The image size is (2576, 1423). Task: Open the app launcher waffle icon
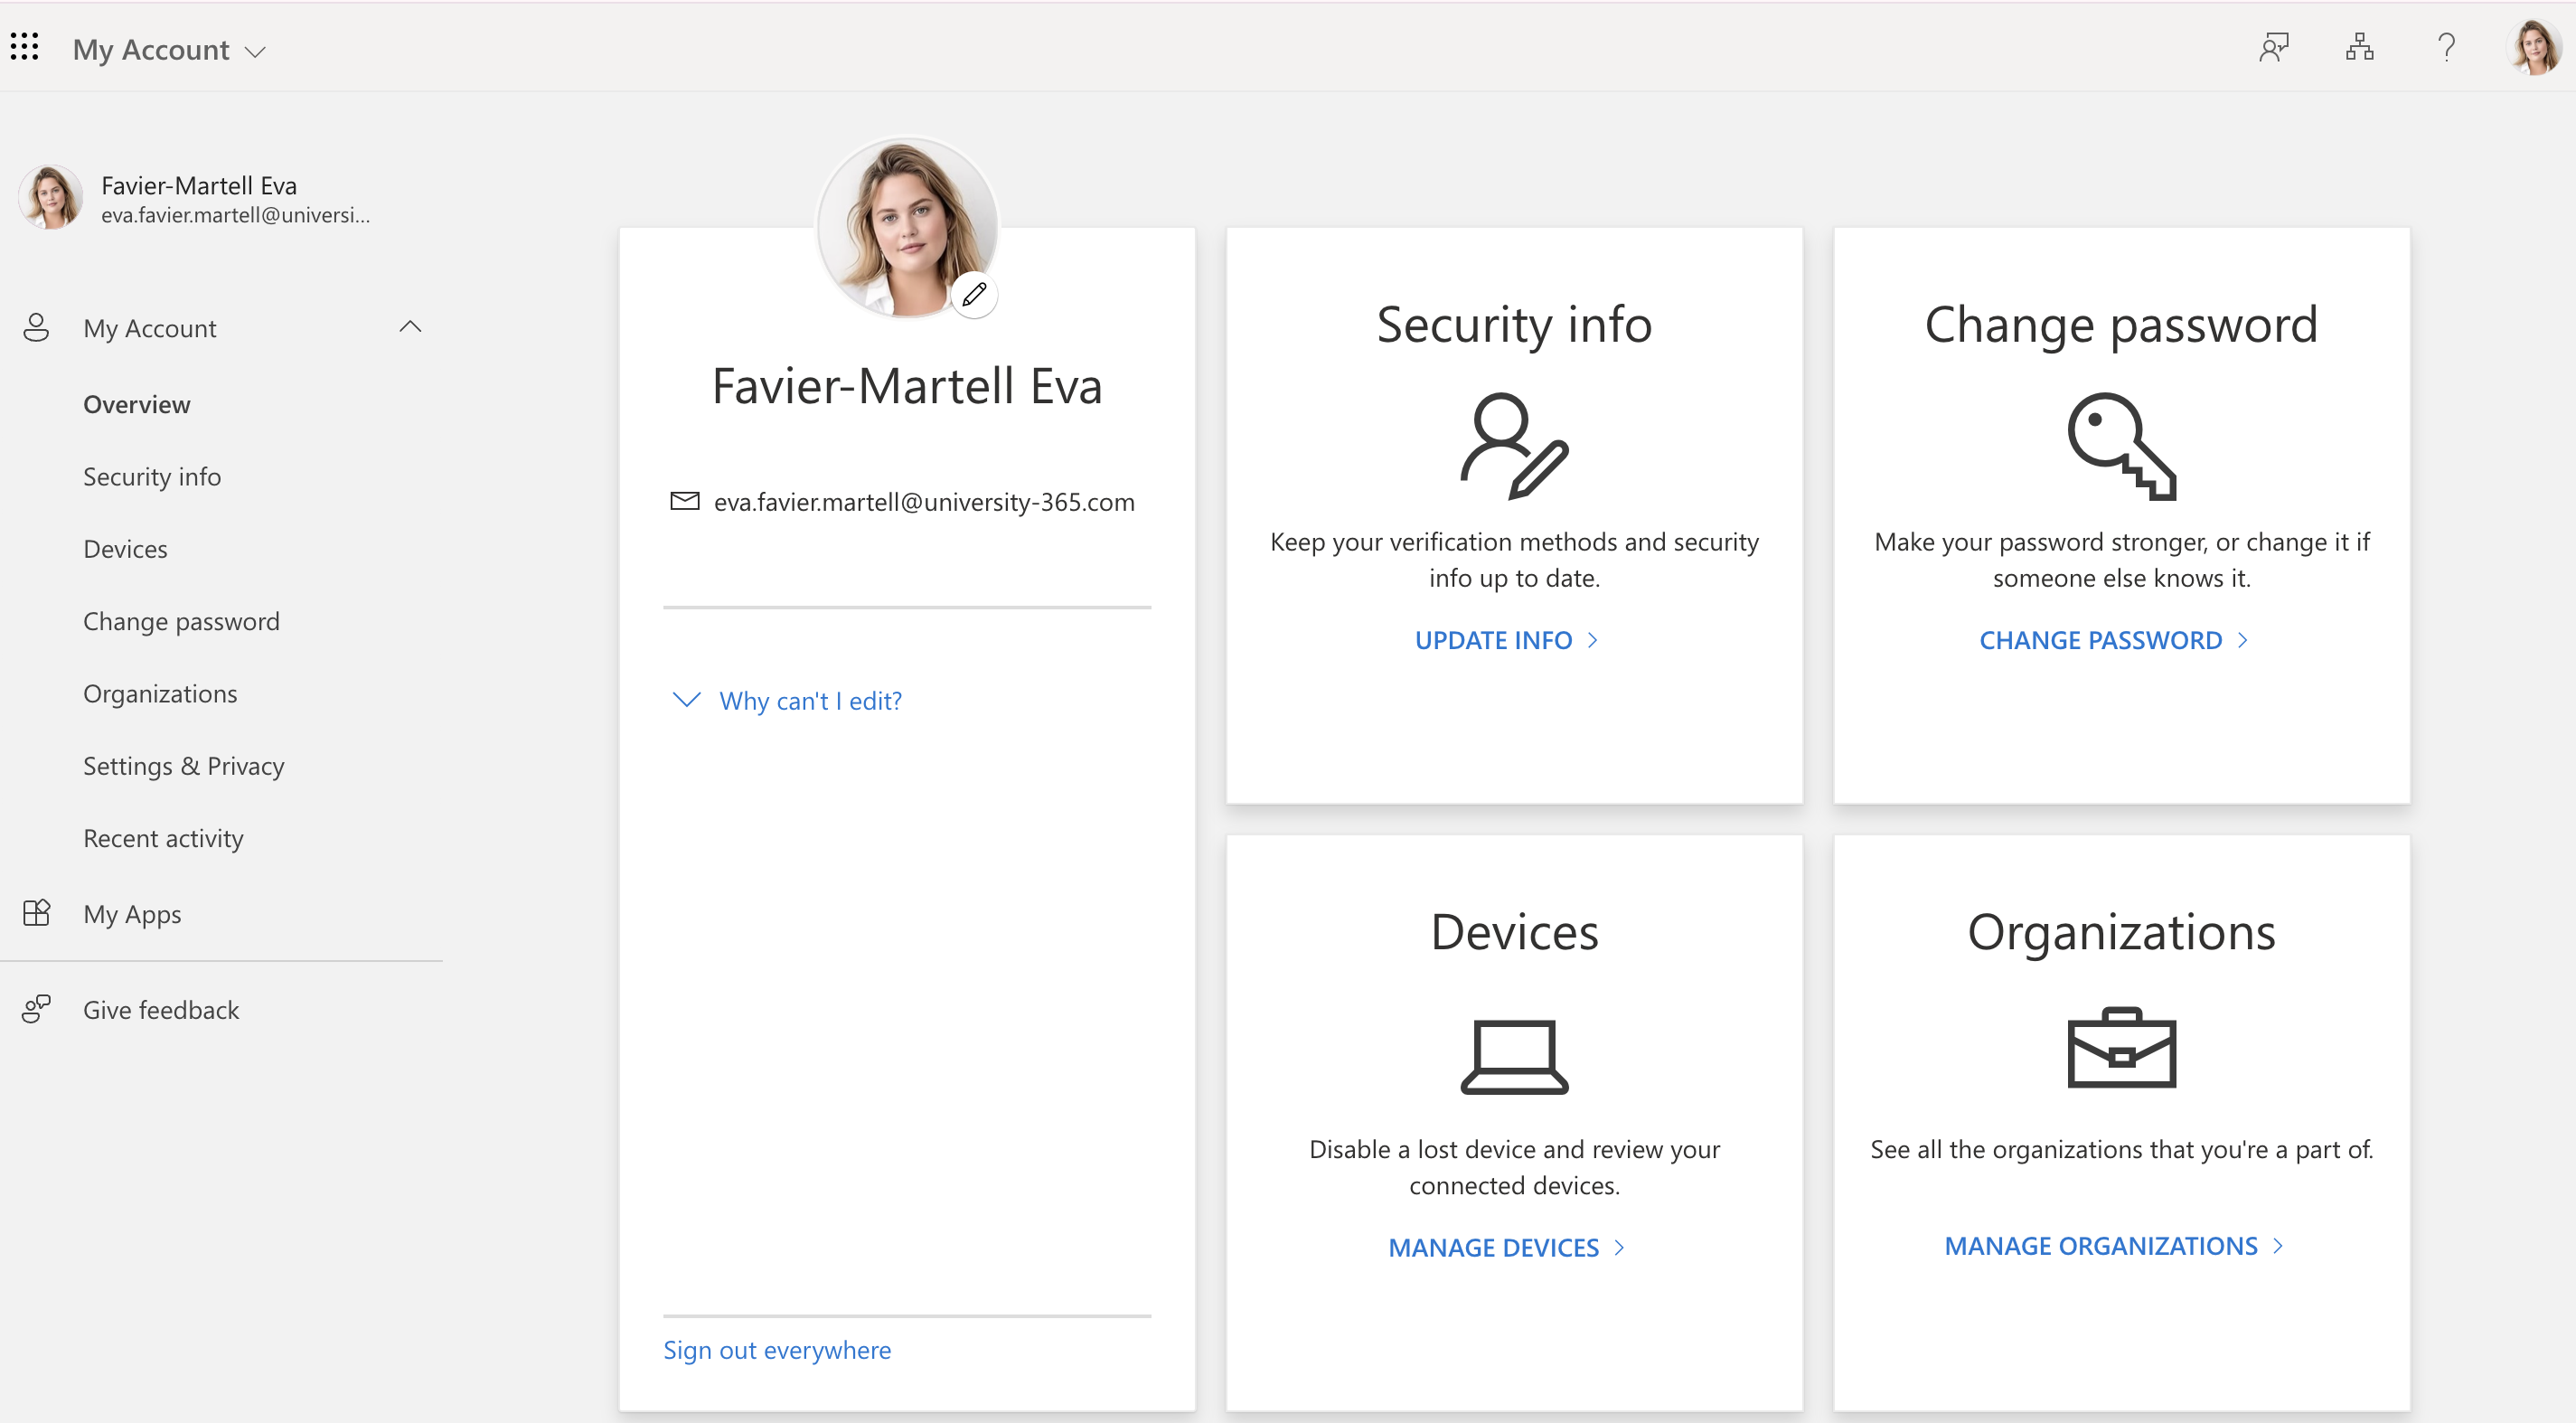tap(24, 47)
